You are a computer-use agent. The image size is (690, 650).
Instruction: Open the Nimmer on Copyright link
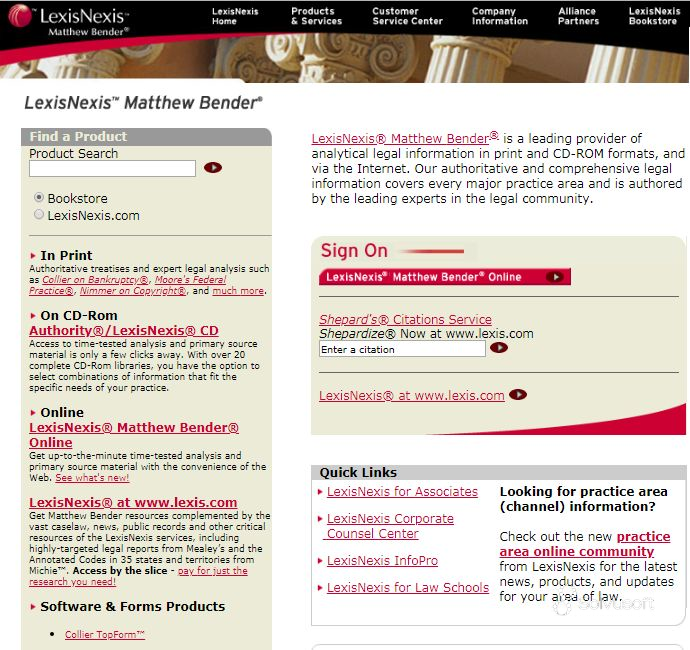(x=133, y=291)
